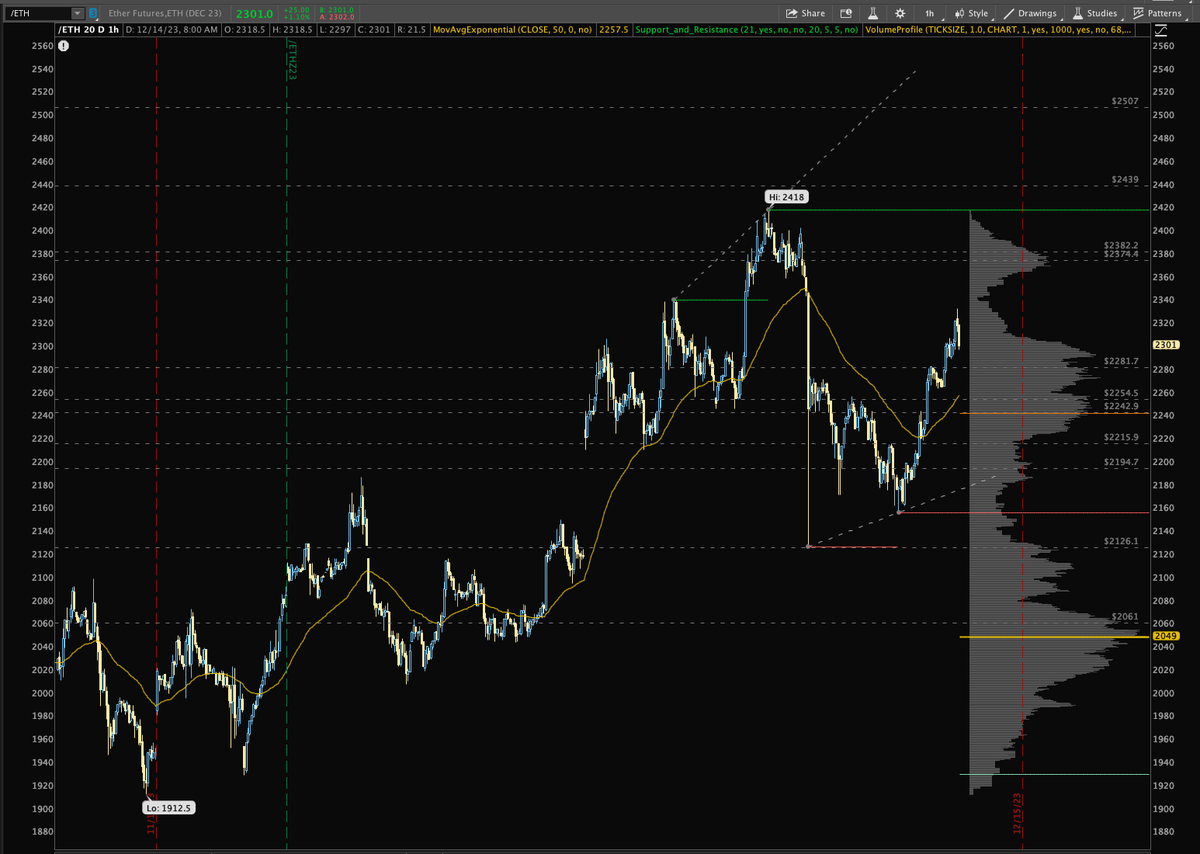Click the Ether Futures,ETH (DEC 23) description
The width and height of the screenshot is (1200, 854).
pos(164,13)
